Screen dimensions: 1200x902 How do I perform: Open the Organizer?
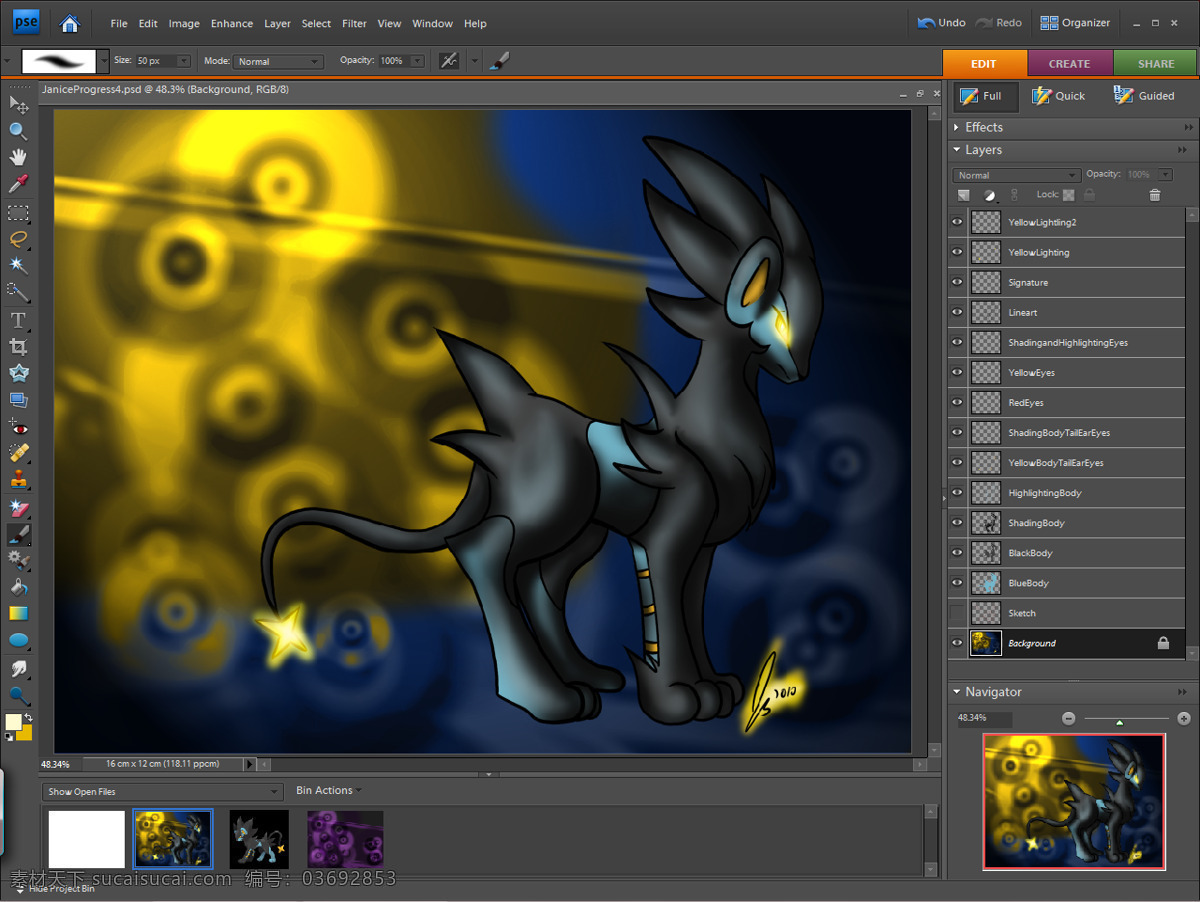(1076, 23)
